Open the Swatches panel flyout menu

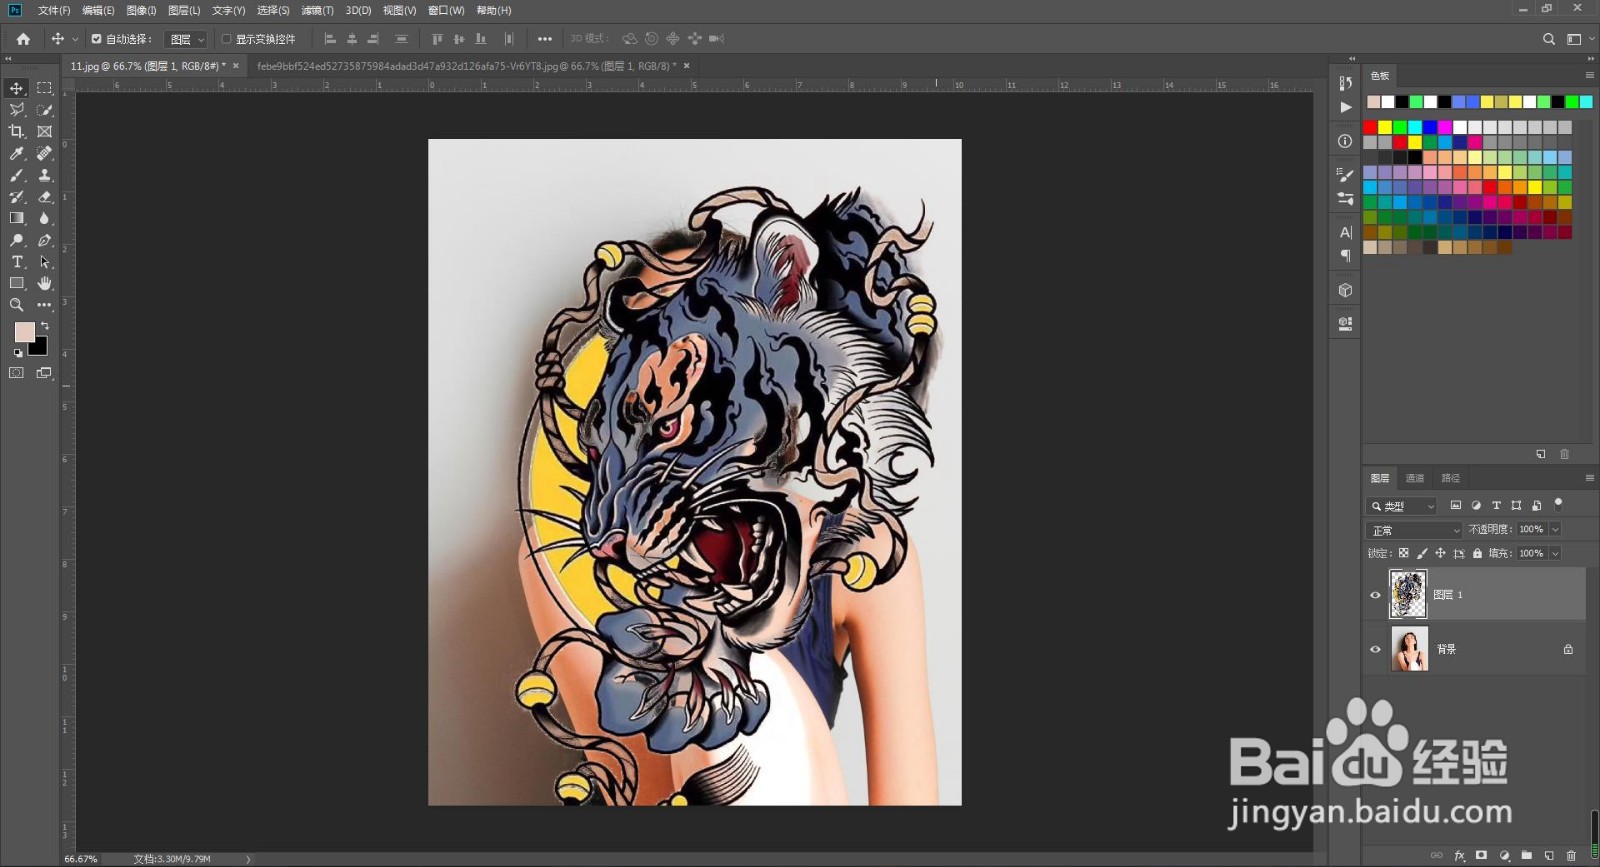(x=1589, y=75)
